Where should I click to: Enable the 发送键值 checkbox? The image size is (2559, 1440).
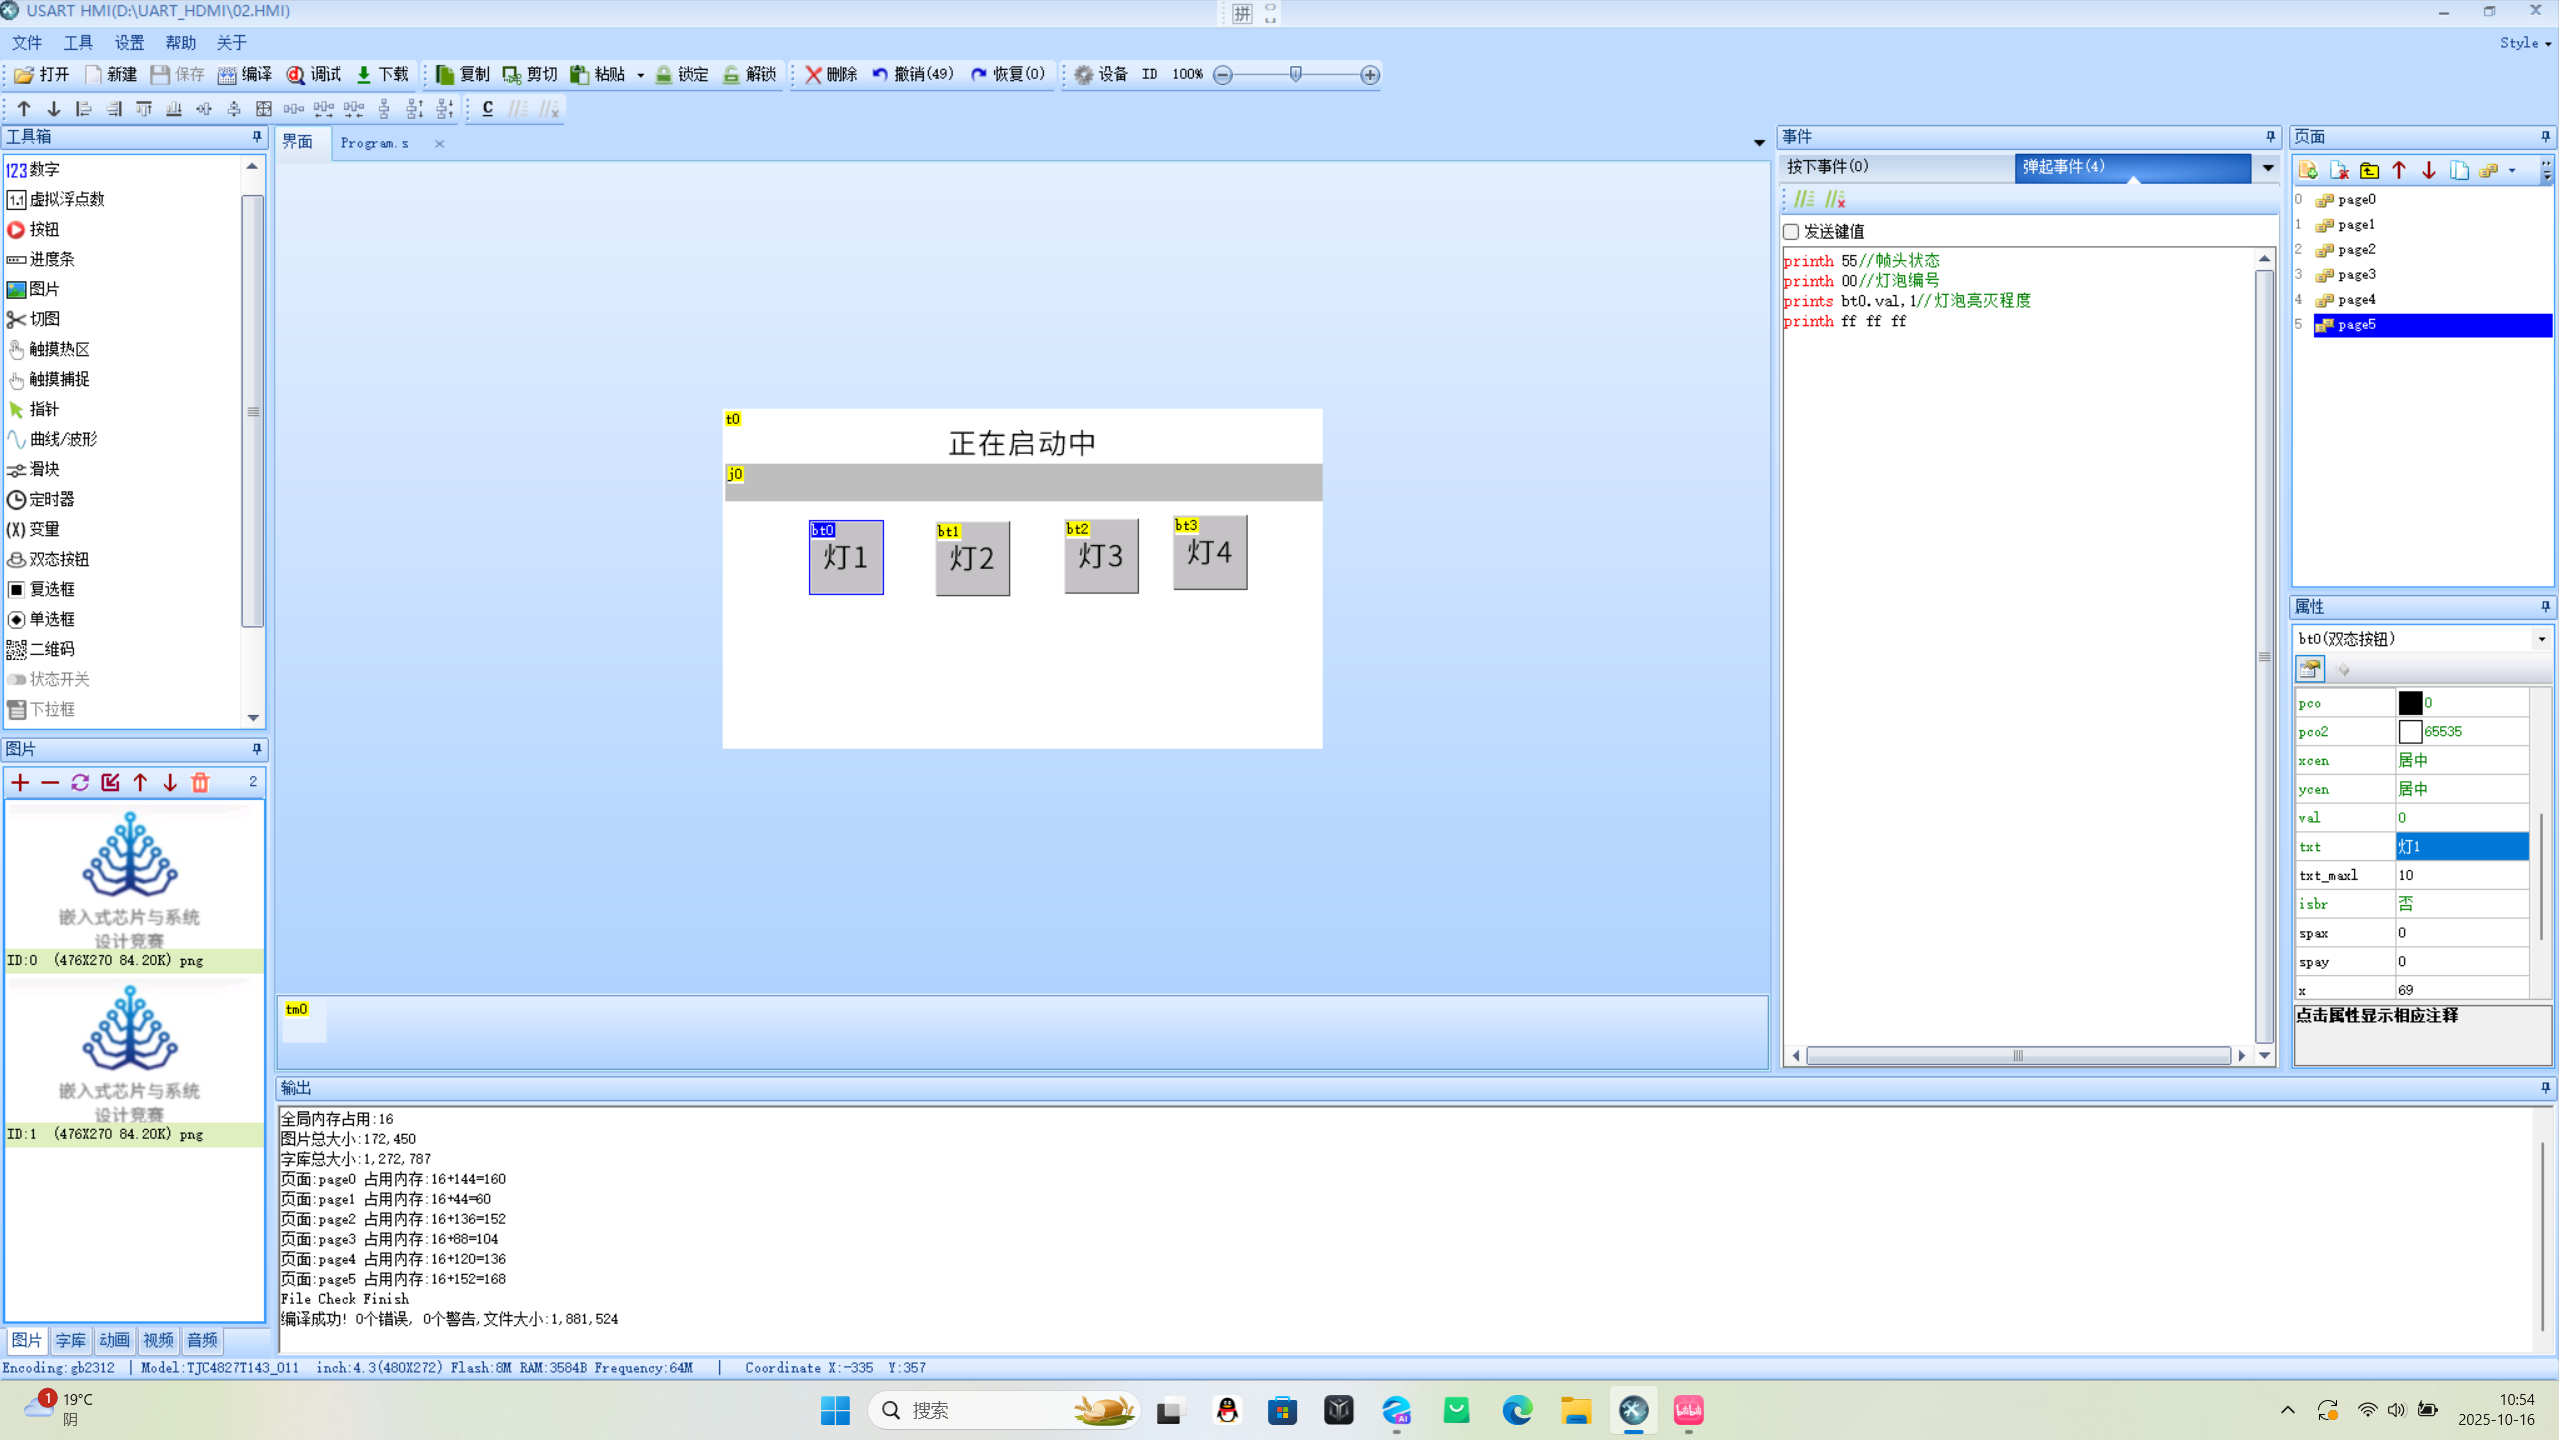[1791, 232]
